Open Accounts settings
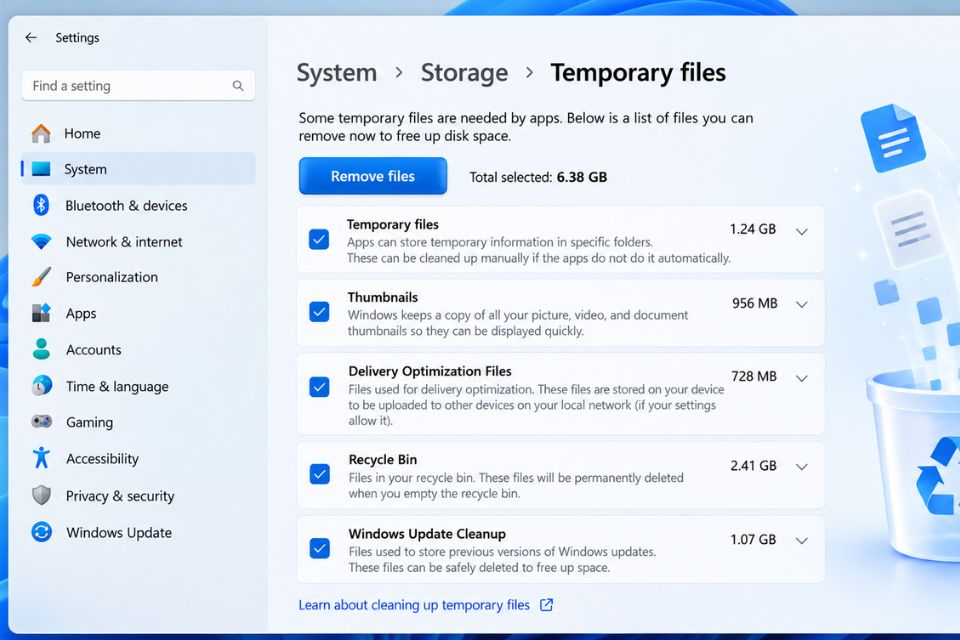 click(138, 349)
